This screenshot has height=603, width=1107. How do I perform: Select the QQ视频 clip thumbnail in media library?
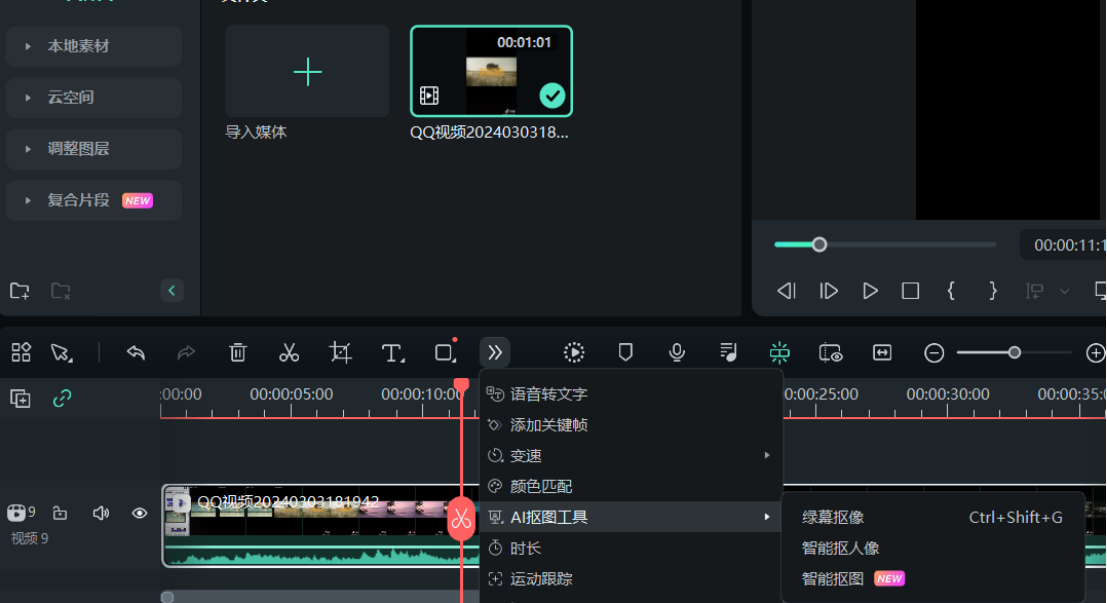pyautogui.click(x=491, y=71)
